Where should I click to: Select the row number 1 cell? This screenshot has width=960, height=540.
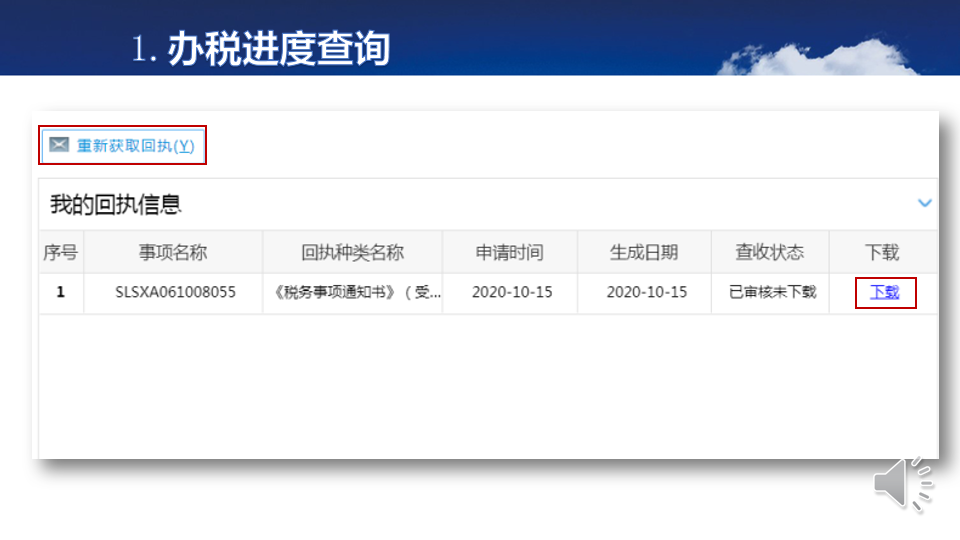61,292
